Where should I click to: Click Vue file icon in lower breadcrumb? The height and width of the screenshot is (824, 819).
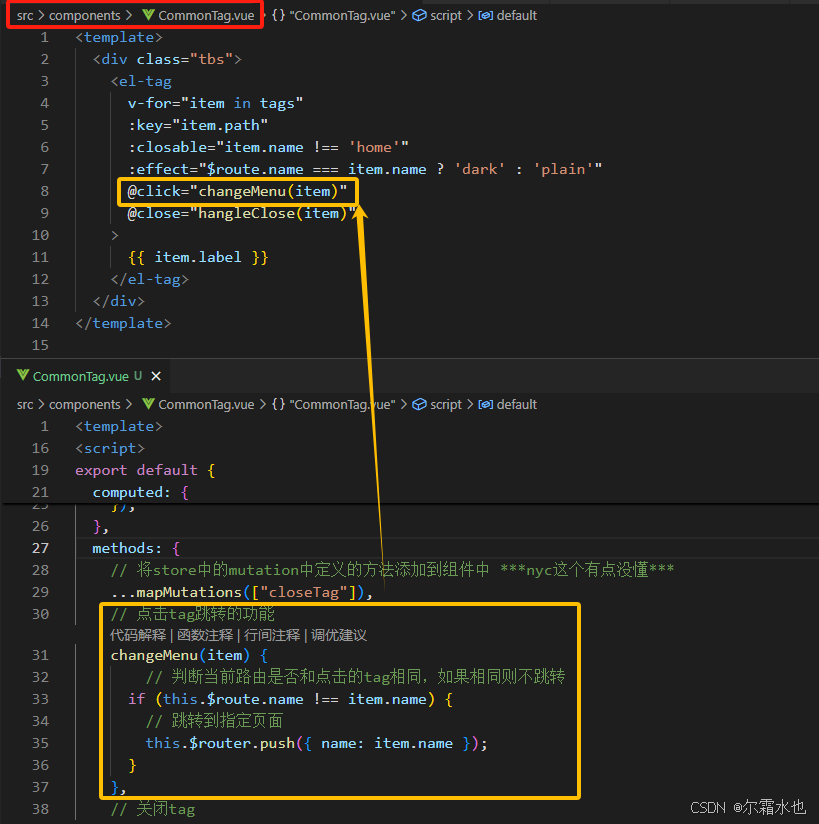tap(148, 404)
